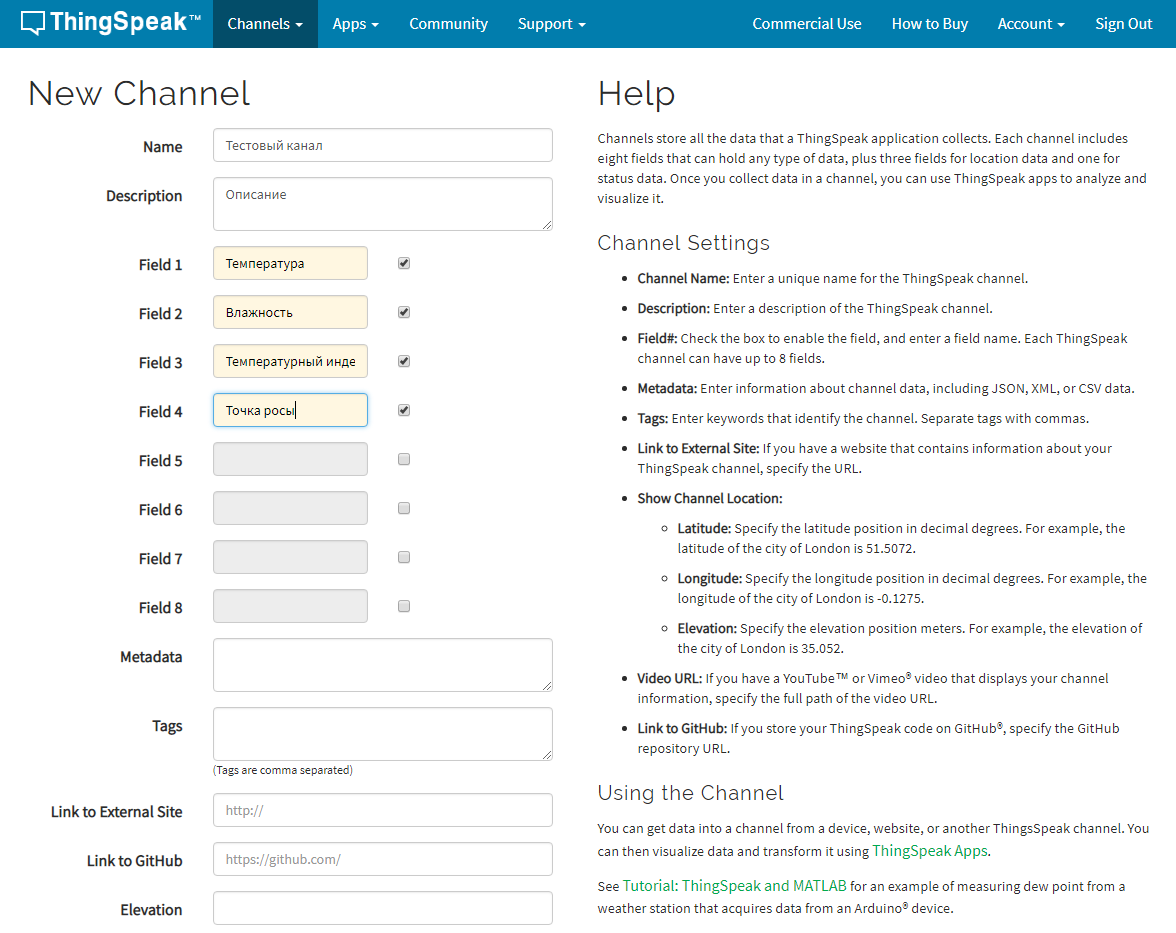Screen dimensions: 1176x933
Task: Disable the Field 3 checkbox
Action: coord(404,362)
